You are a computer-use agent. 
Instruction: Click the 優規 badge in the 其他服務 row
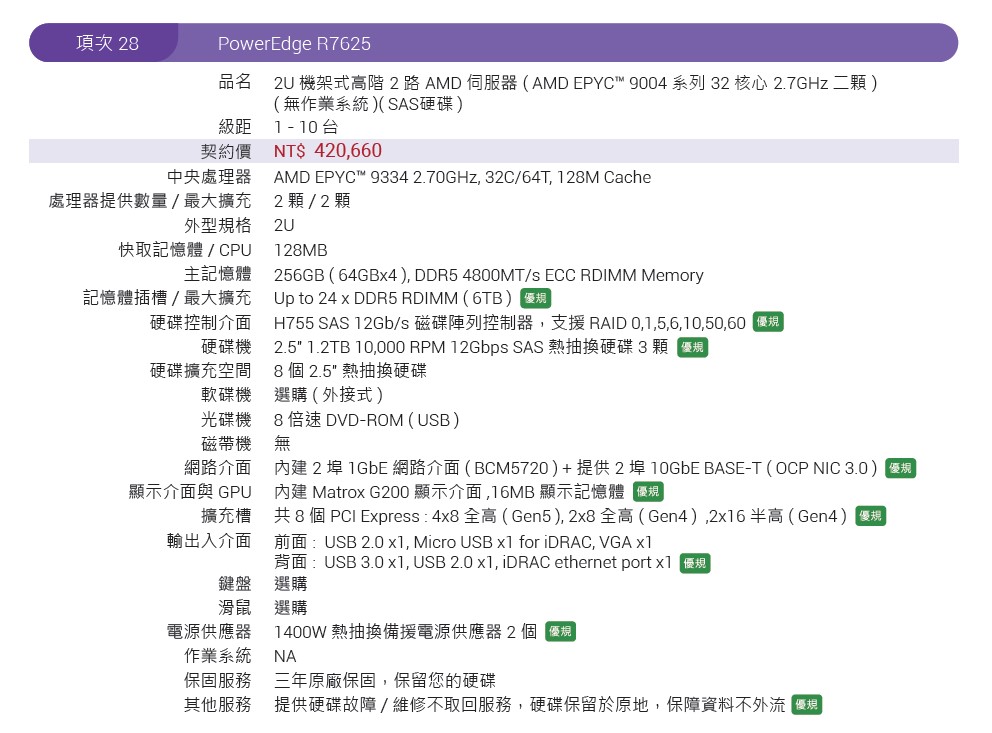pos(807,705)
